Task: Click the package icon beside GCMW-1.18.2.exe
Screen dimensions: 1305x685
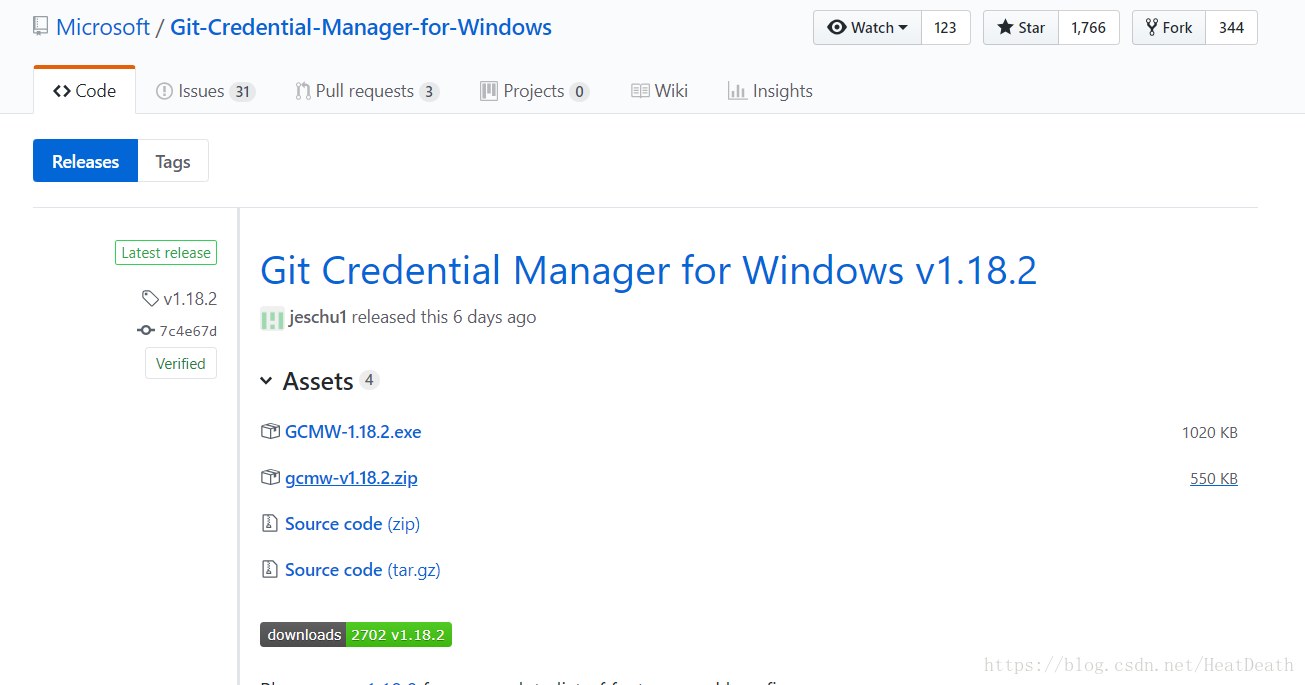Action: tap(270, 432)
